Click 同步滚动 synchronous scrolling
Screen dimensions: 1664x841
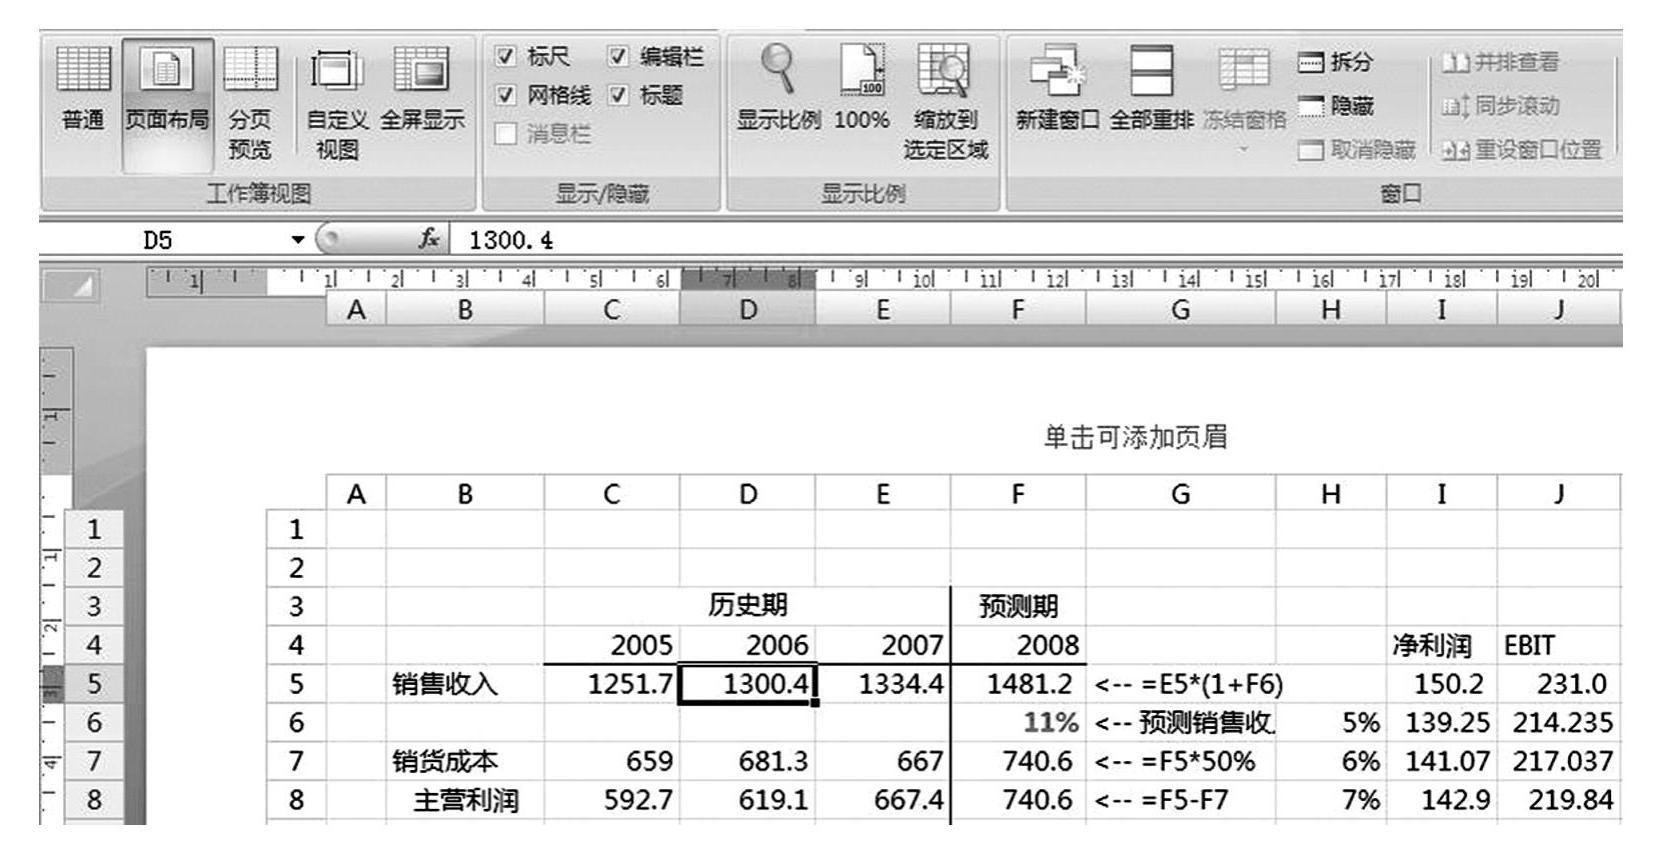click(x=1500, y=106)
